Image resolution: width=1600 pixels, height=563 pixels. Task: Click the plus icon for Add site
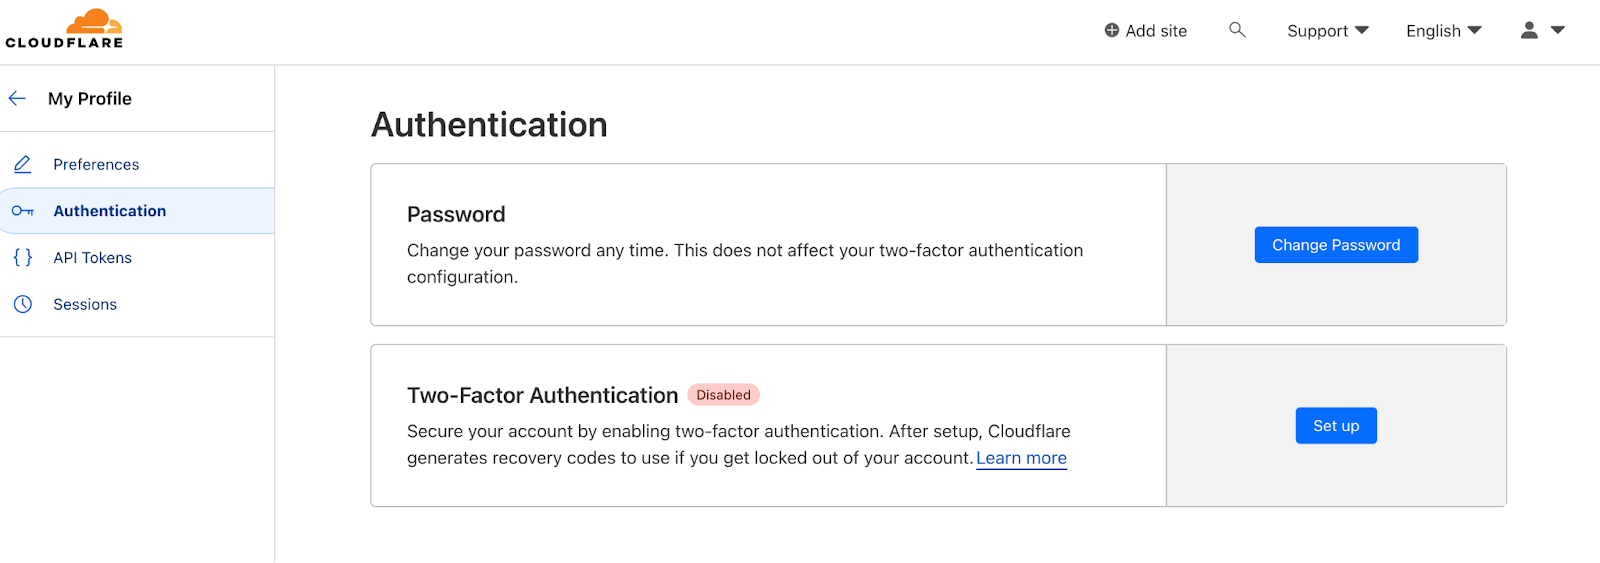[1111, 30]
